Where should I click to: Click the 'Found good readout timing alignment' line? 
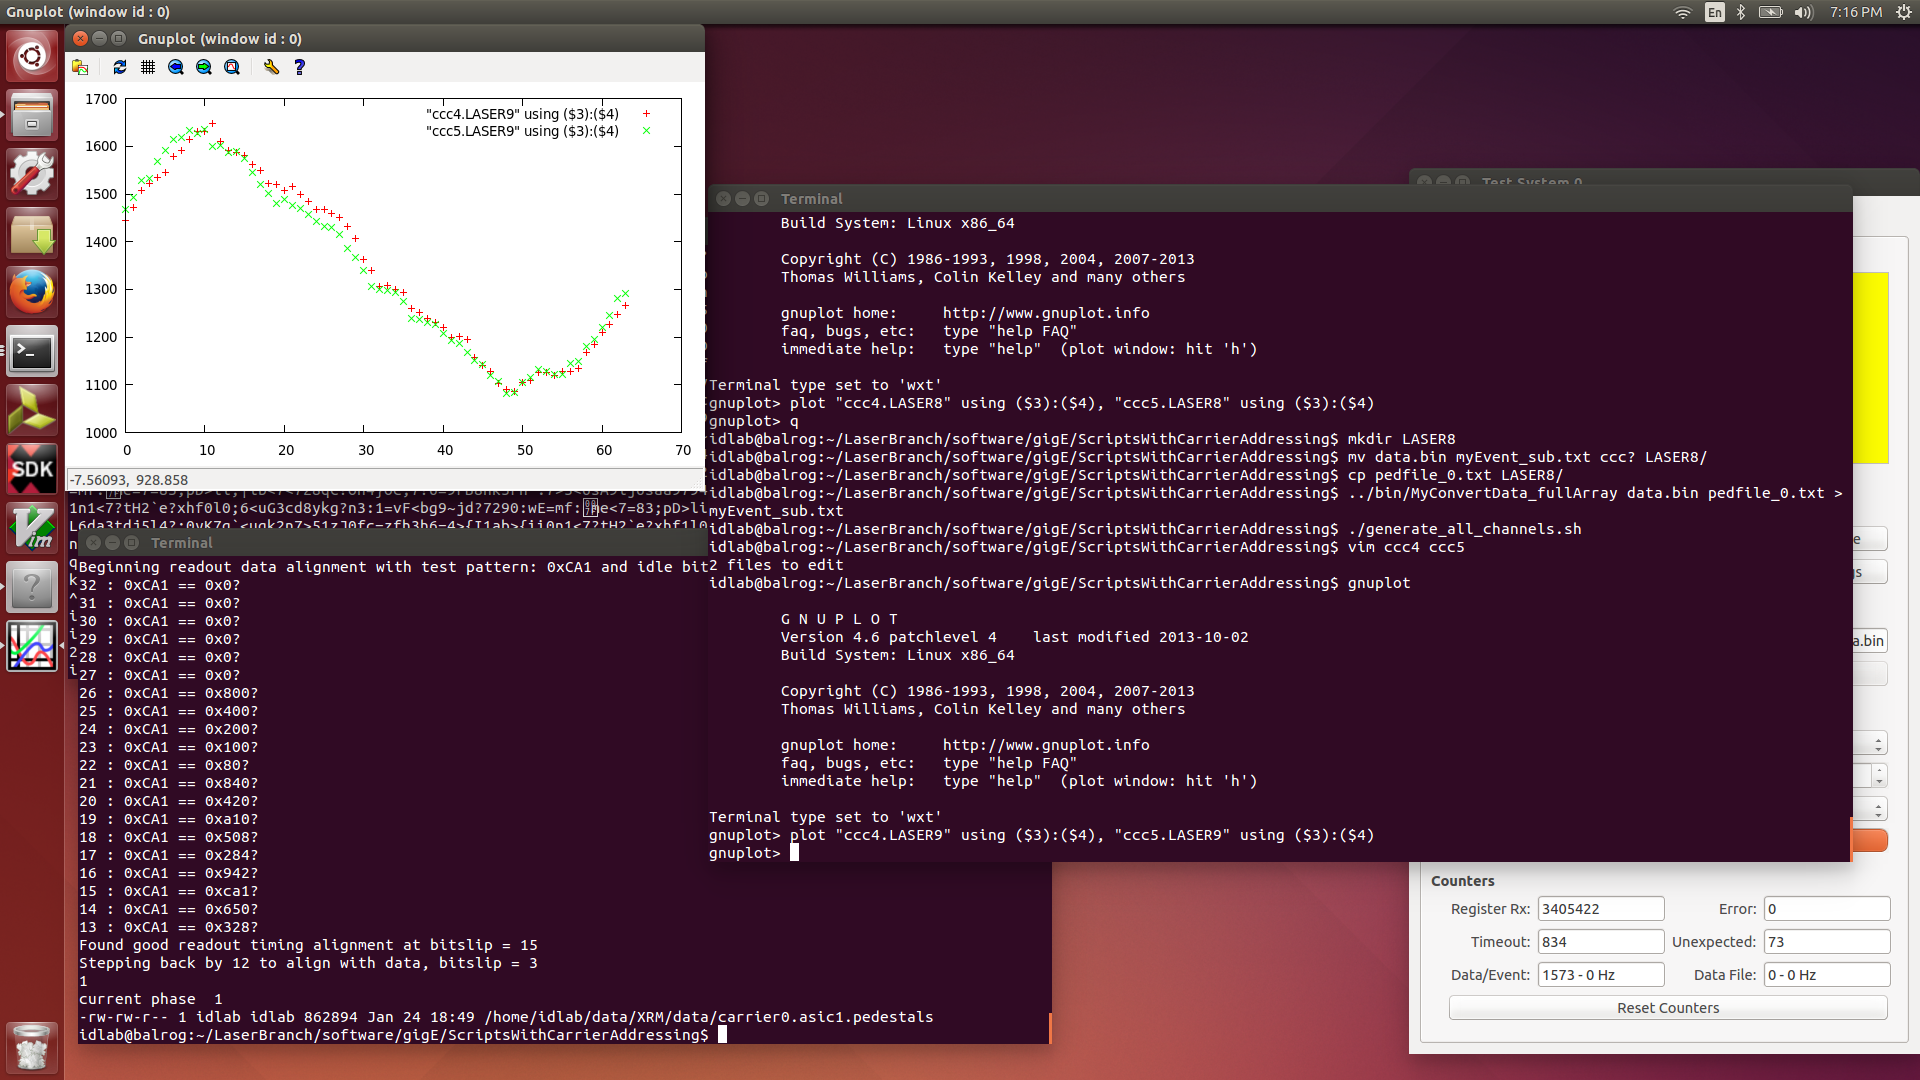point(308,945)
